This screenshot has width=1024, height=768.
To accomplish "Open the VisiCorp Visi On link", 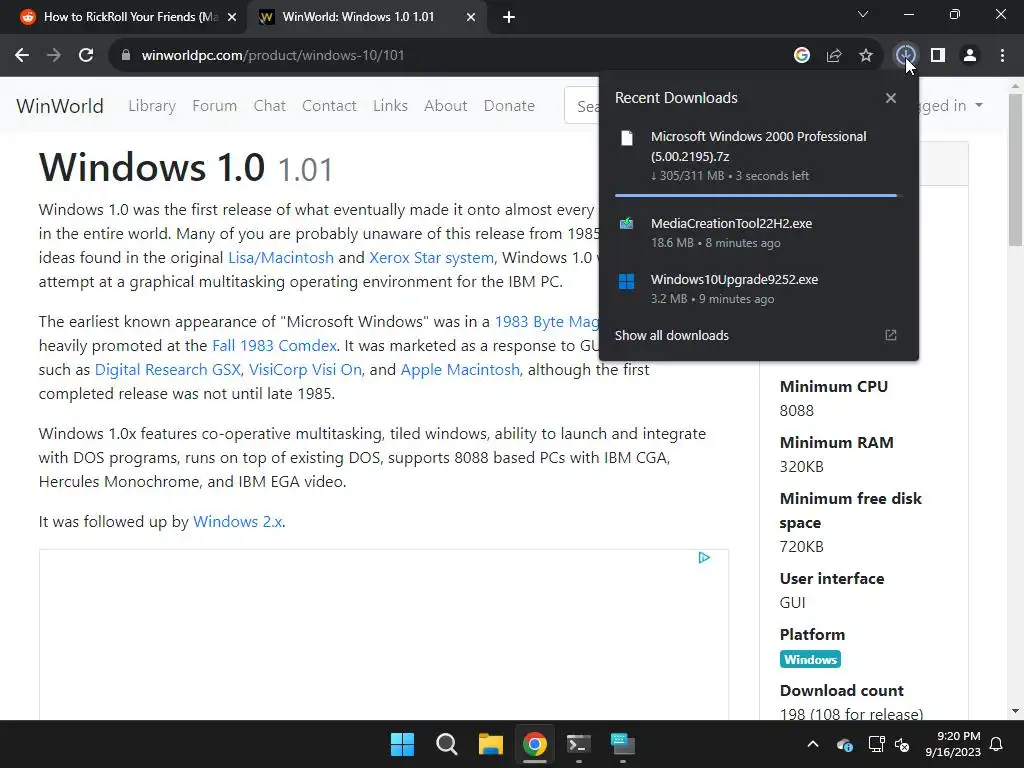I will point(305,370).
